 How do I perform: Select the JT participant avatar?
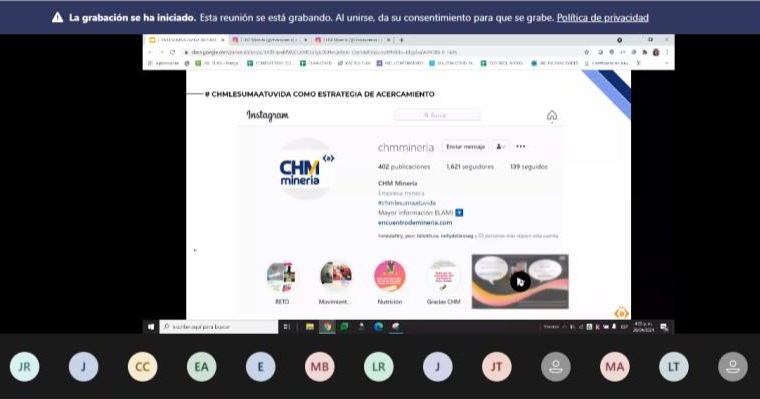pyautogui.click(x=497, y=367)
